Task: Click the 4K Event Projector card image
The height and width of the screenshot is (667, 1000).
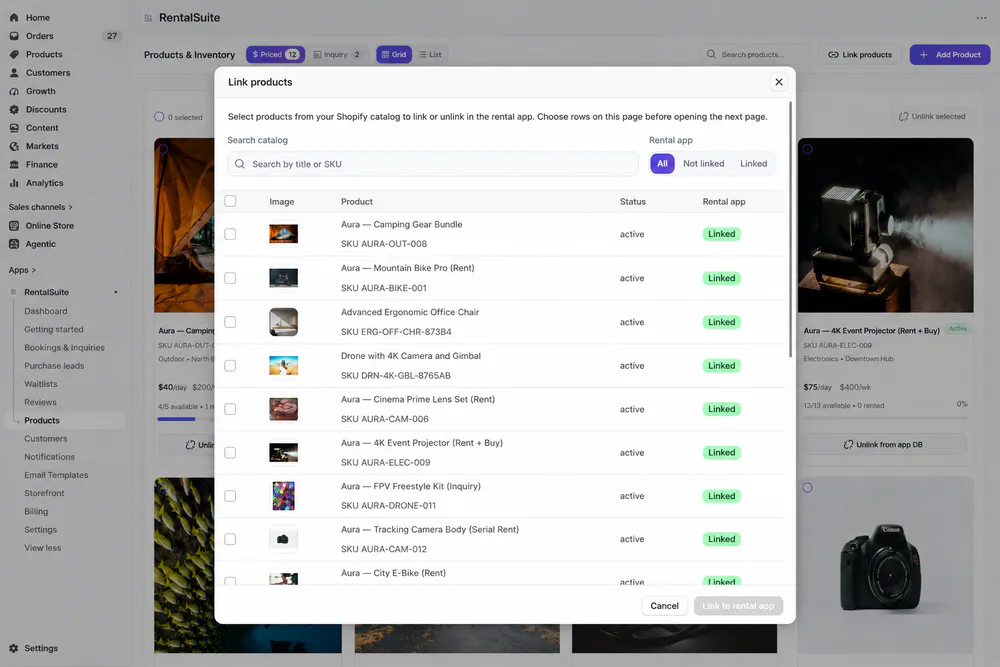Action: [885, 225]
